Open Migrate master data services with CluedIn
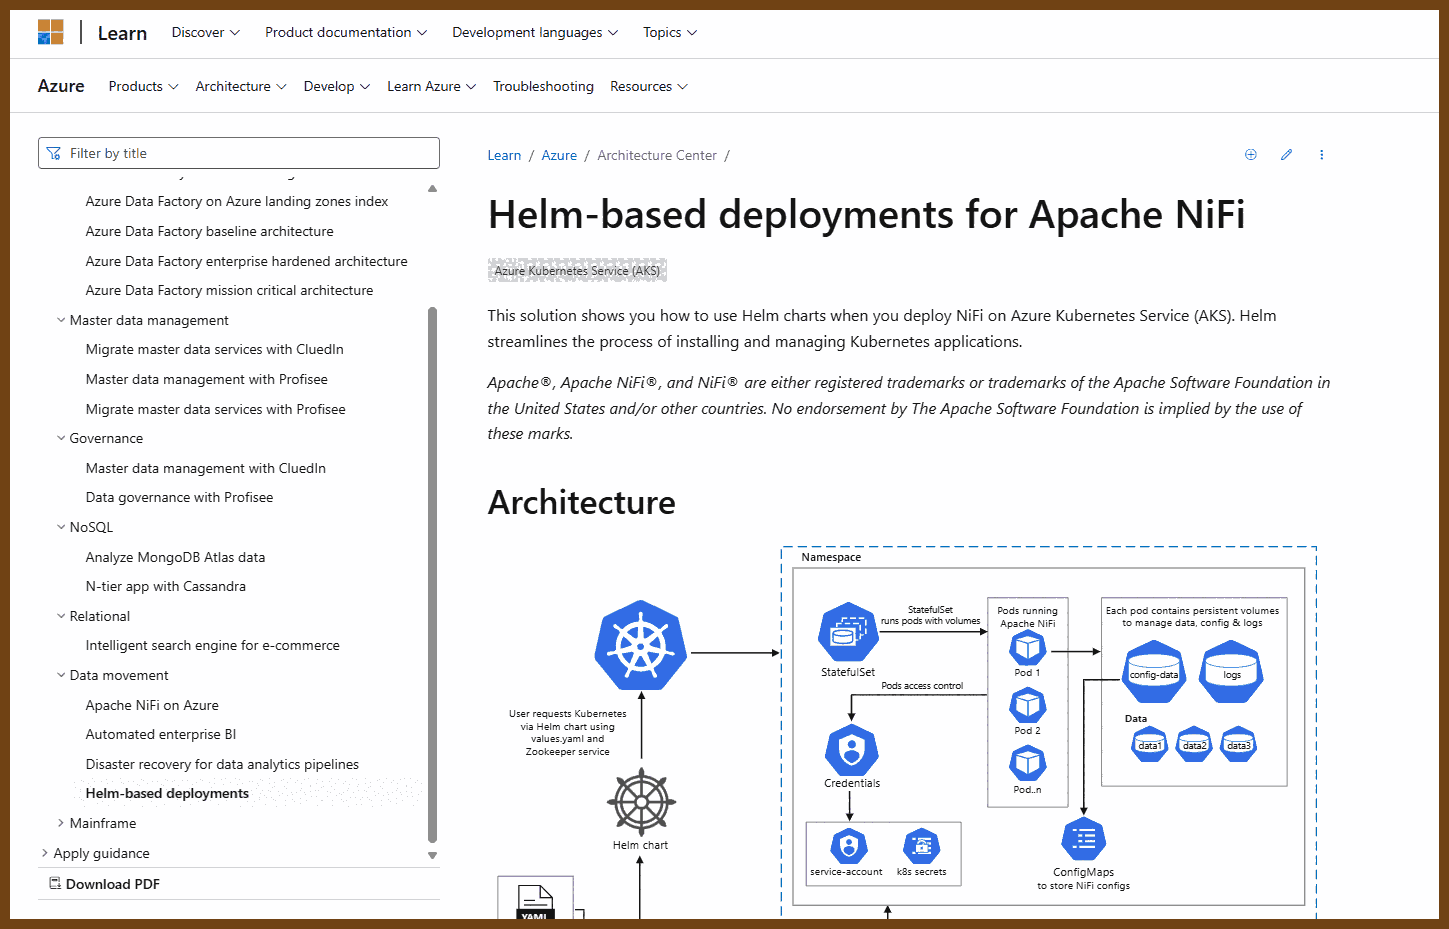Screen dimensions: 1449x929 [x=215, y=349]
